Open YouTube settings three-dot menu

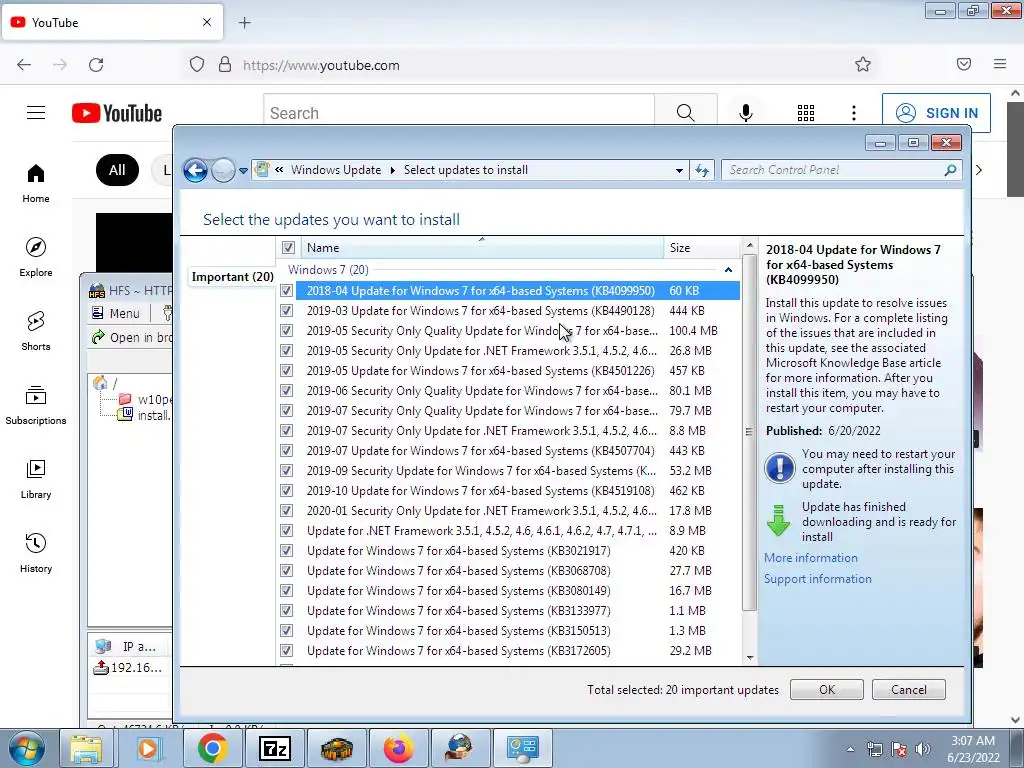pyautogui.click(x=854, y=113)
